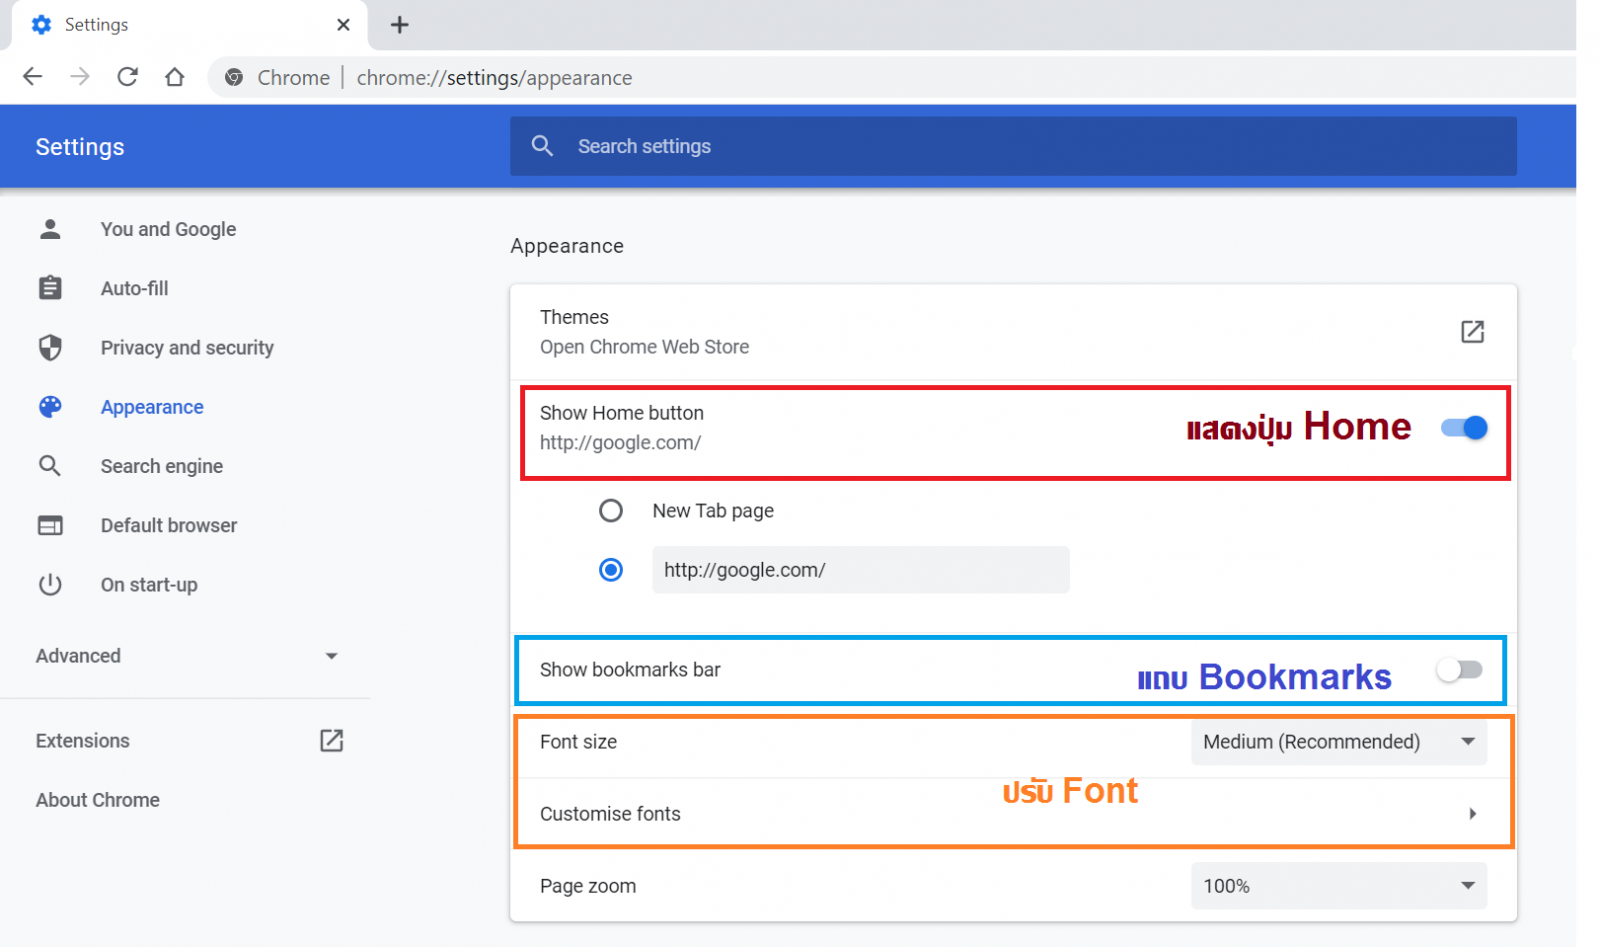The image size is (1600, 947).
Task: Click the Search engine magnifier icon
Action: click(50, 466)
